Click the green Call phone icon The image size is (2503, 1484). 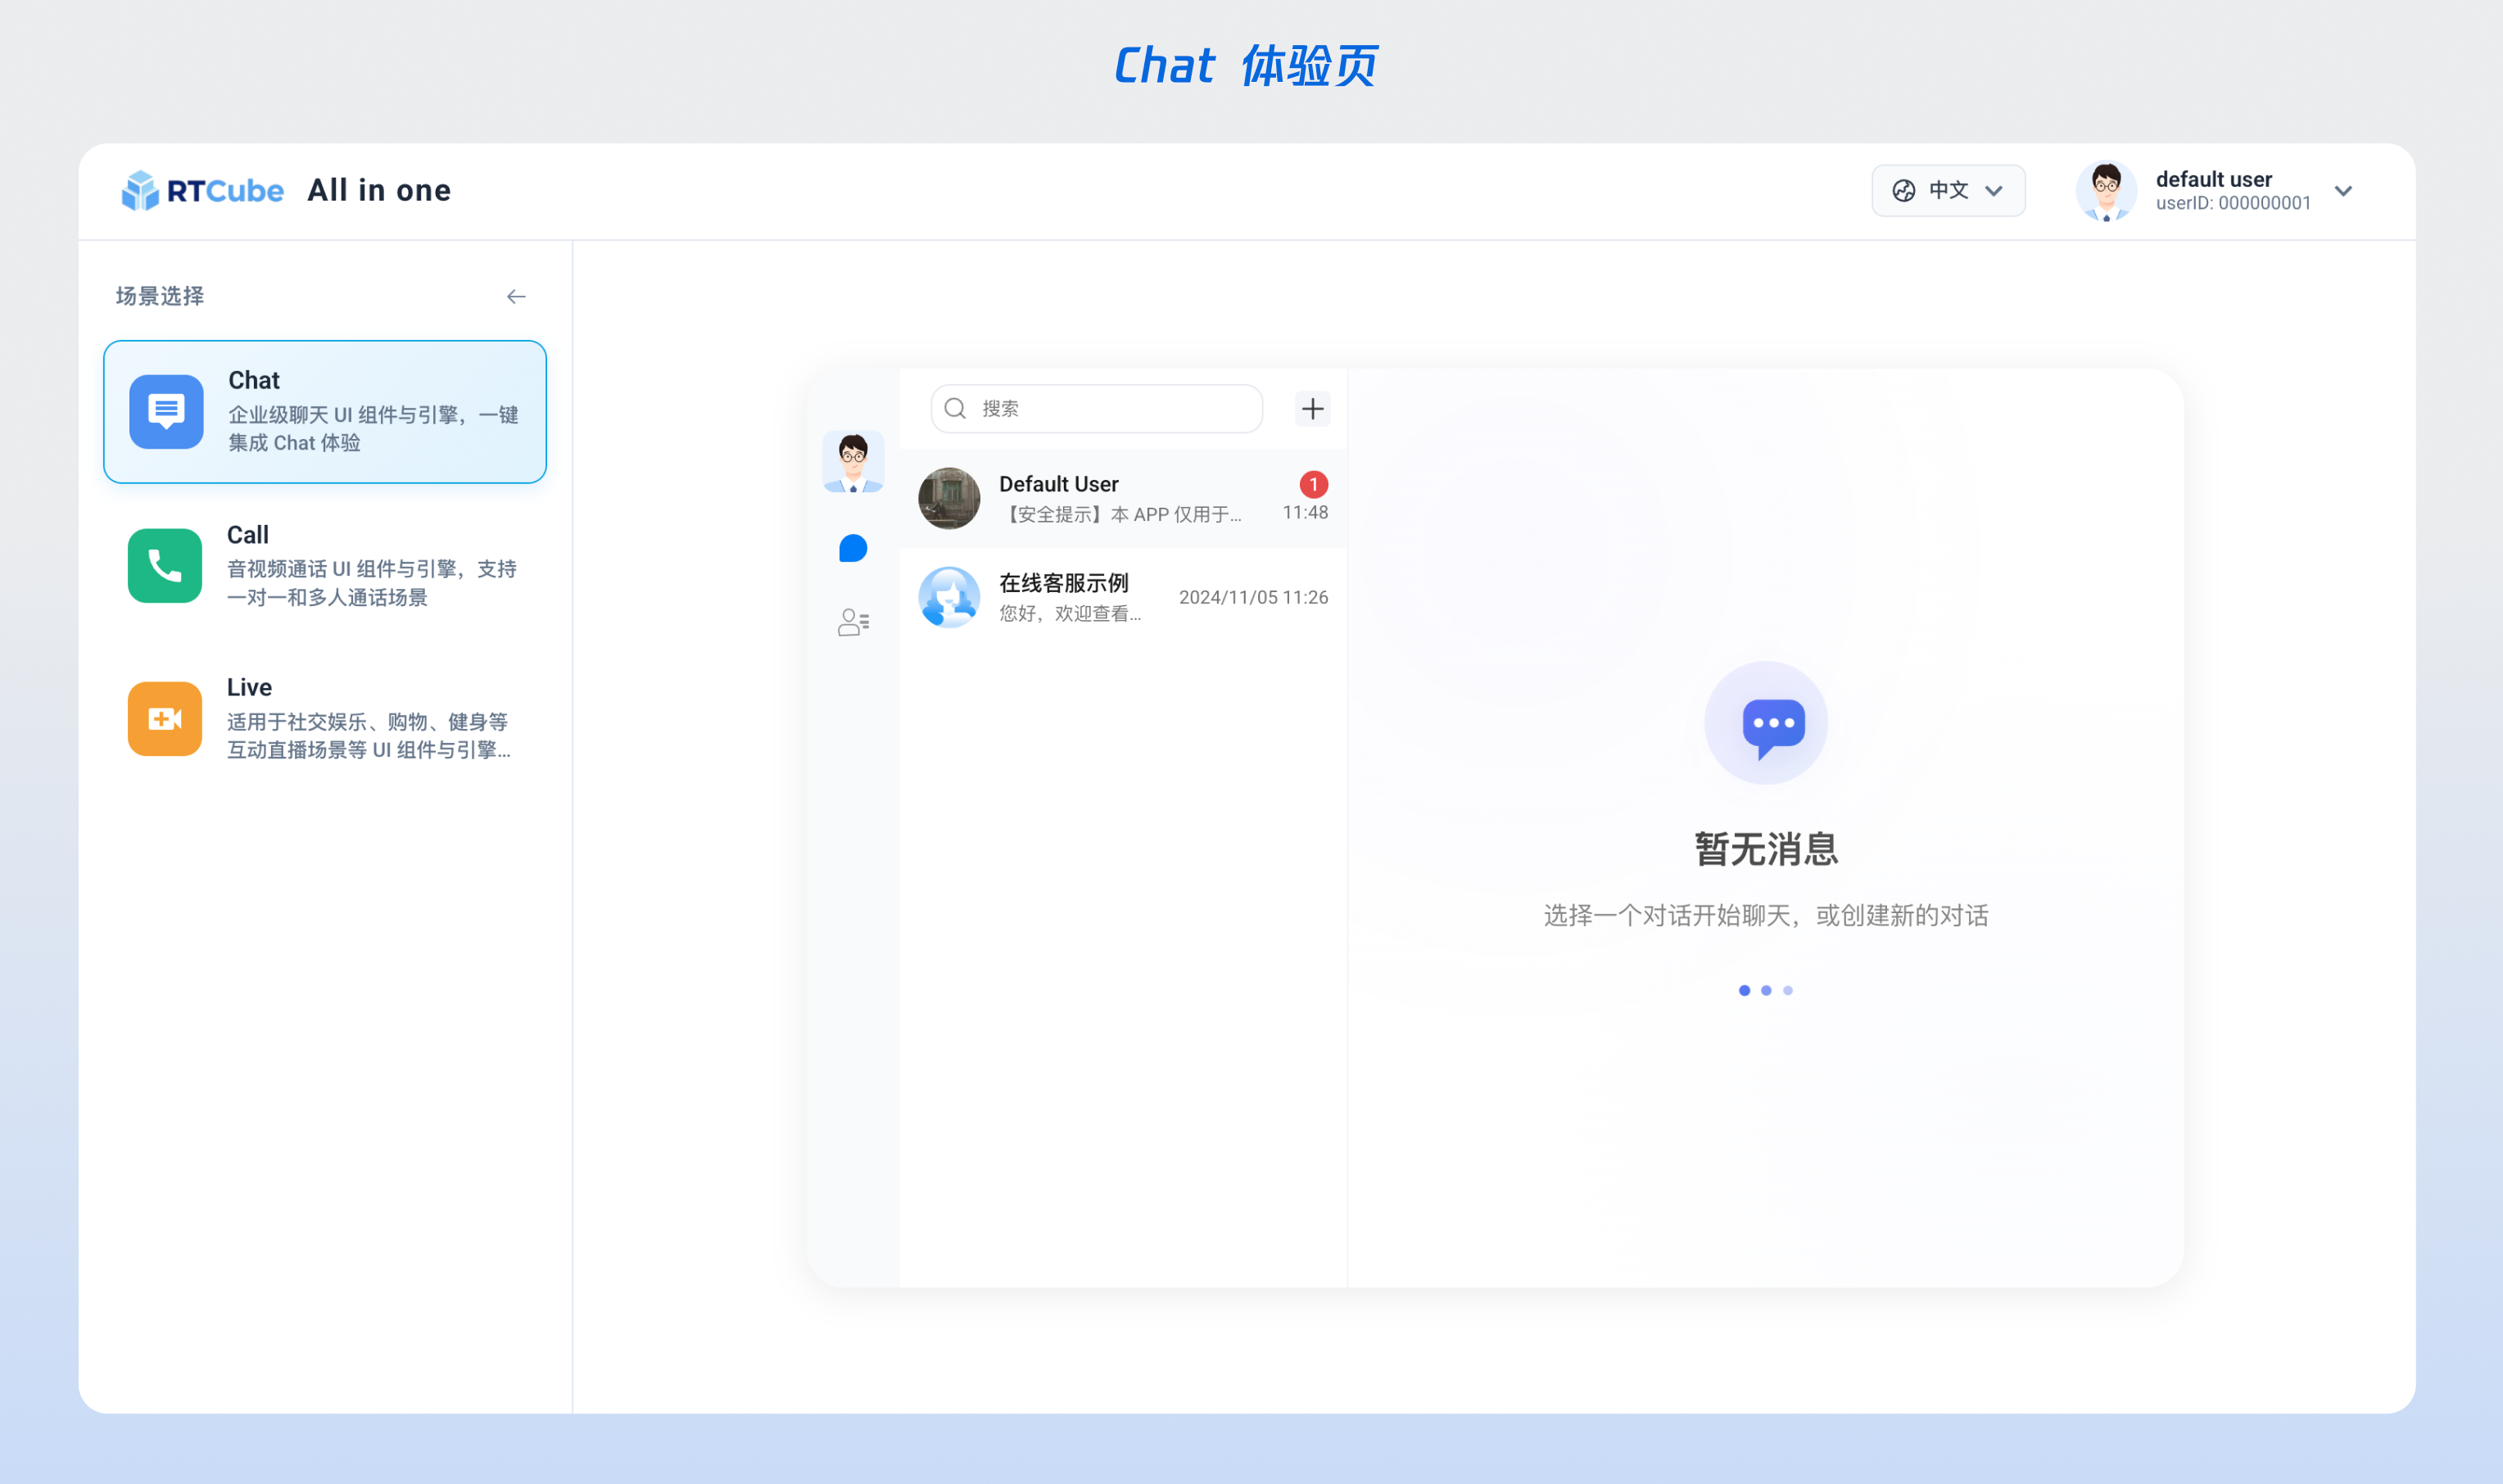[x=165, y=566]
